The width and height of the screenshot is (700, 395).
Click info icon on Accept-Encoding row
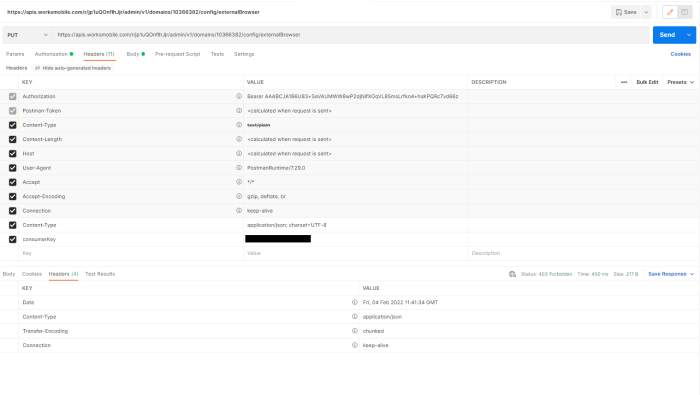[x=239, y=196]
